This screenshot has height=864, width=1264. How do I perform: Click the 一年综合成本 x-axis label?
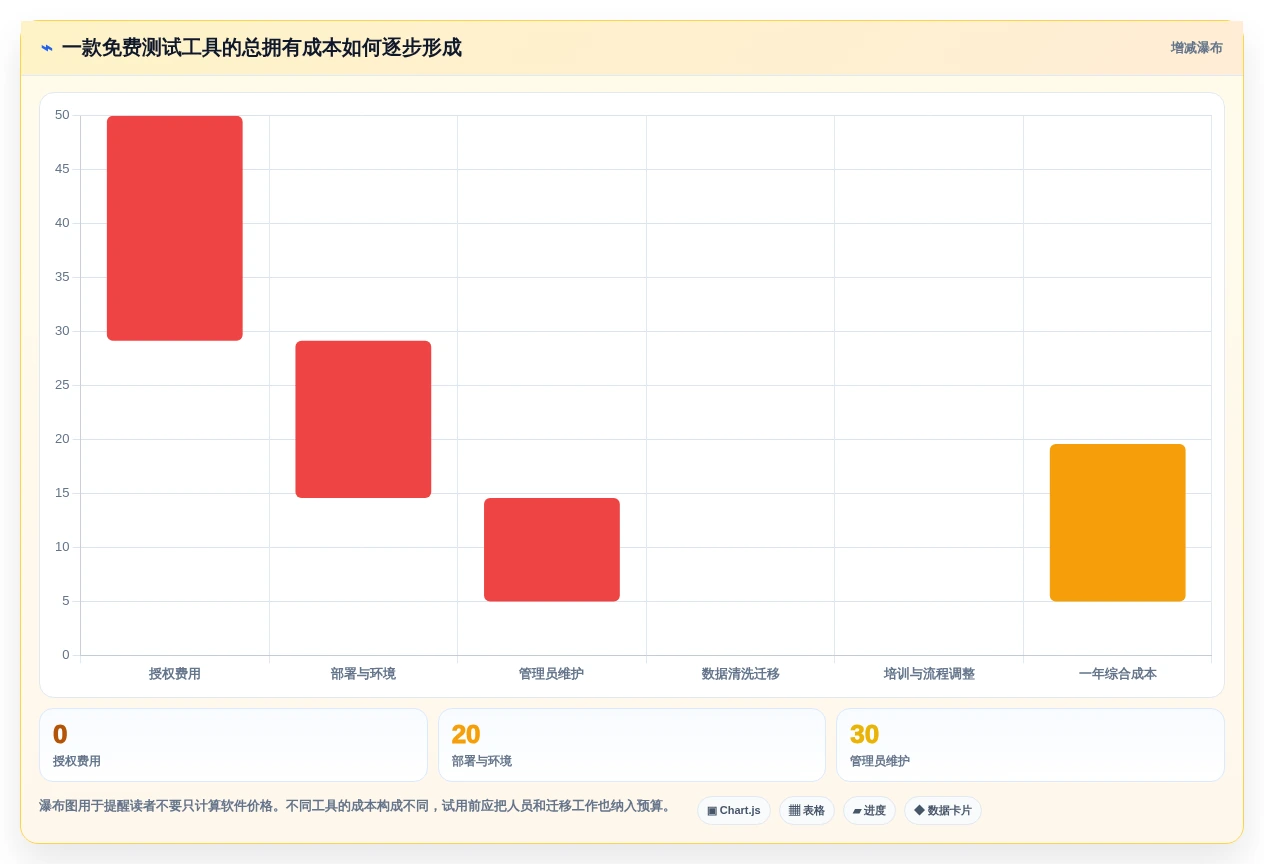click(1117, 674)
